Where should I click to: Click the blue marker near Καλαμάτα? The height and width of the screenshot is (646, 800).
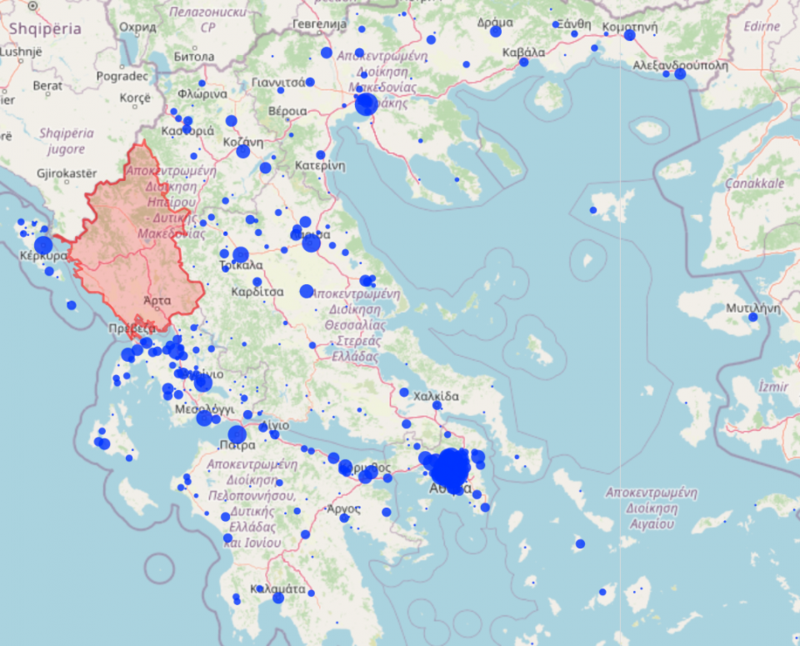262,589
